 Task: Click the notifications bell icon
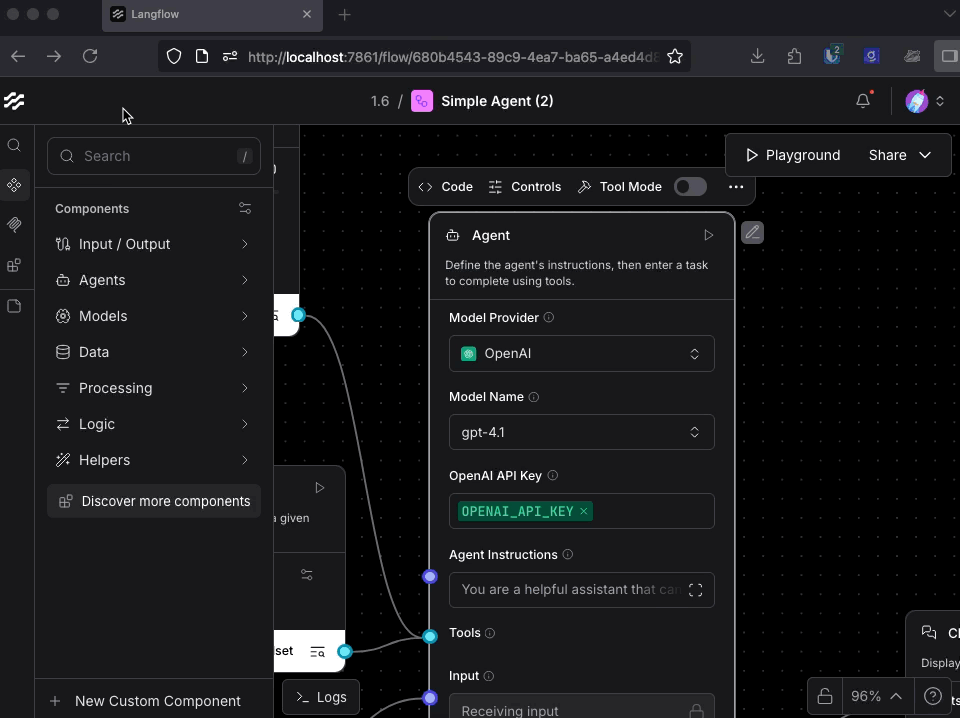(863, 101)
